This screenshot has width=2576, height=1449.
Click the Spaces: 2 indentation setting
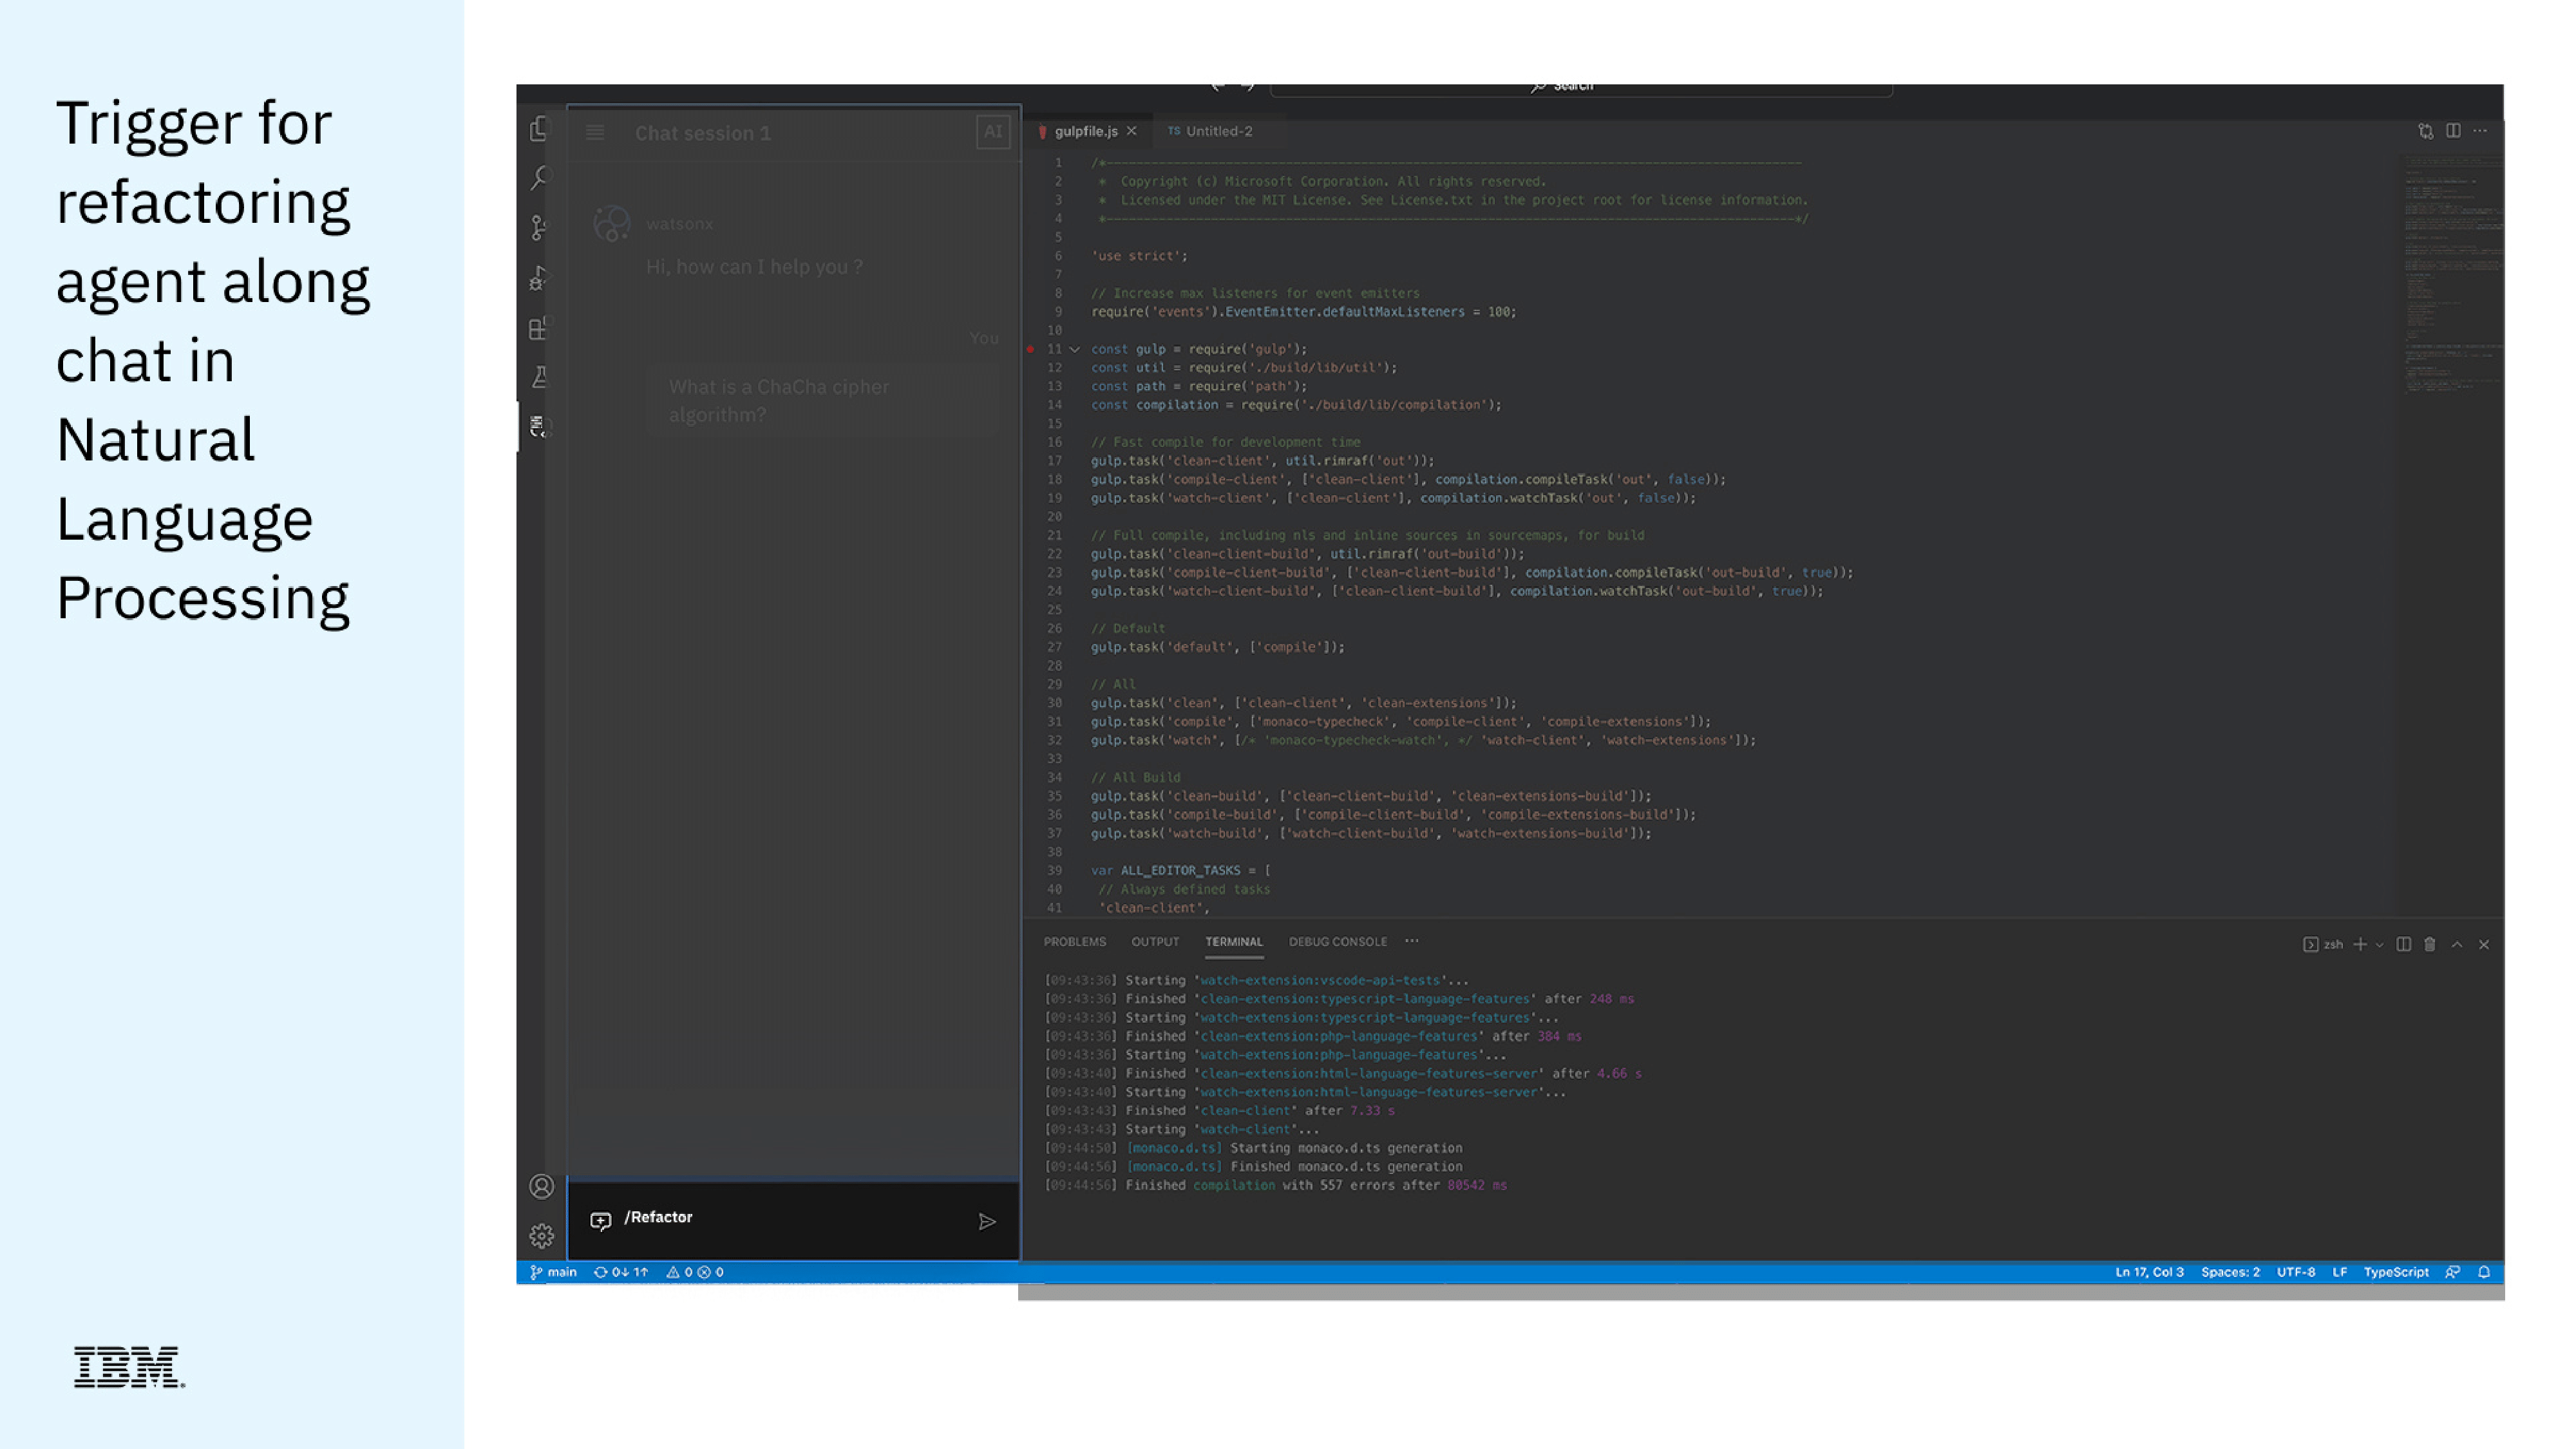point(2230,1272)
